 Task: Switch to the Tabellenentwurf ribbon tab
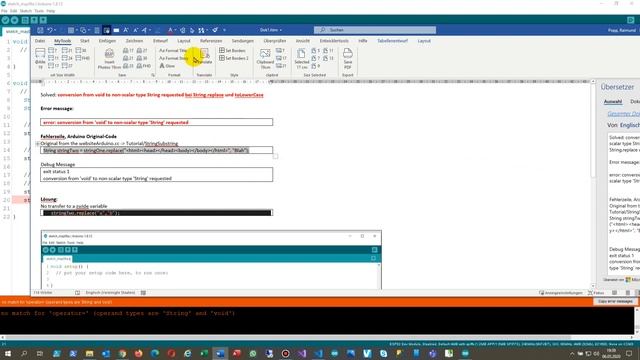392,41
